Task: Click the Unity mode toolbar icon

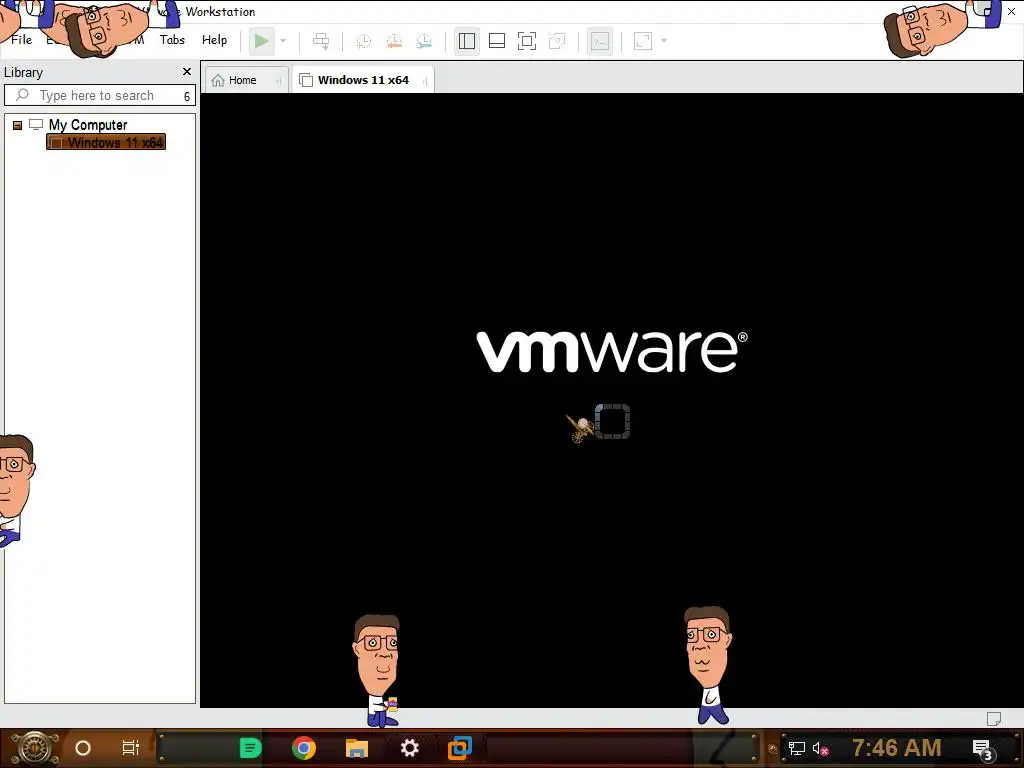Action: (557, 41)
